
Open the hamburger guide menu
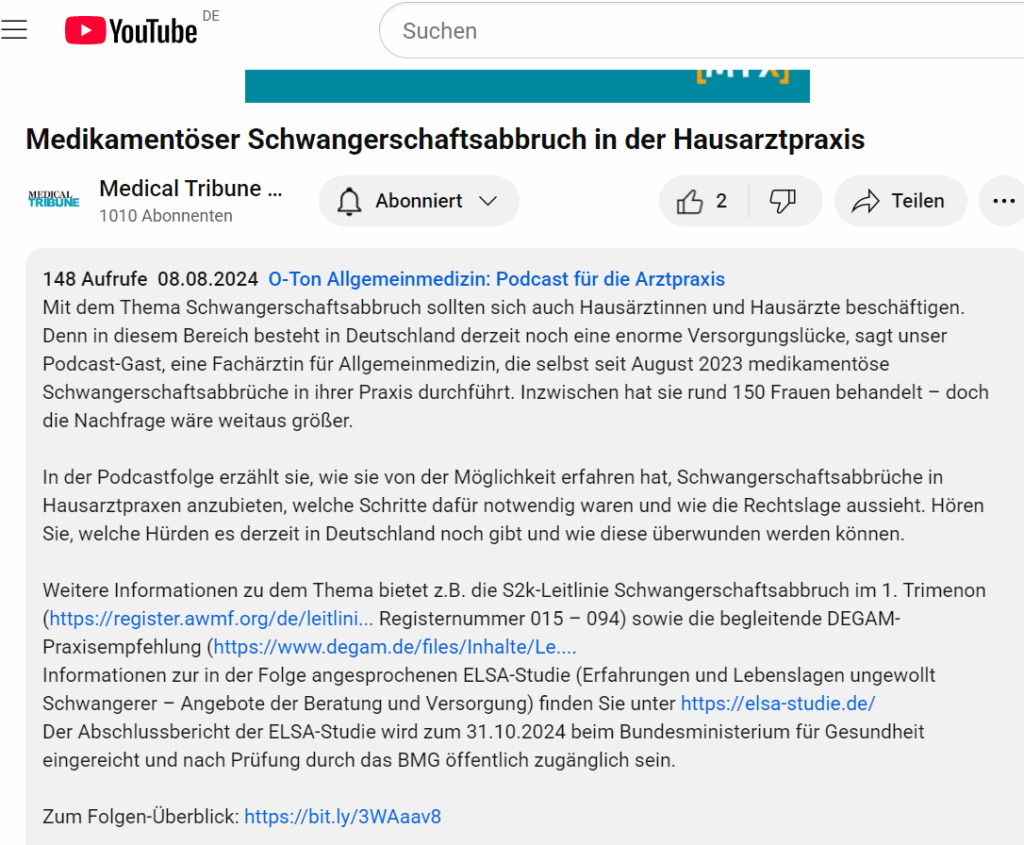14,30
